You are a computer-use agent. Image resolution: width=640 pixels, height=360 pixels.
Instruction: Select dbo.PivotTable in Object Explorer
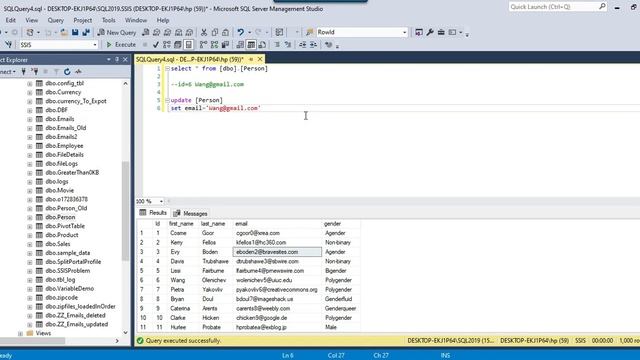[x=65, y=226]
